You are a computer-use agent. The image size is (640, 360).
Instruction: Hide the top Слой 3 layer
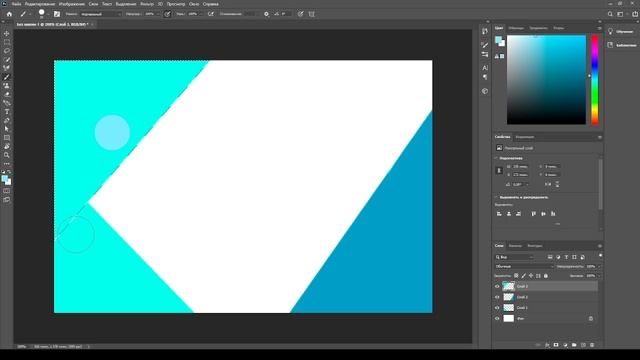tap(497, 287)
